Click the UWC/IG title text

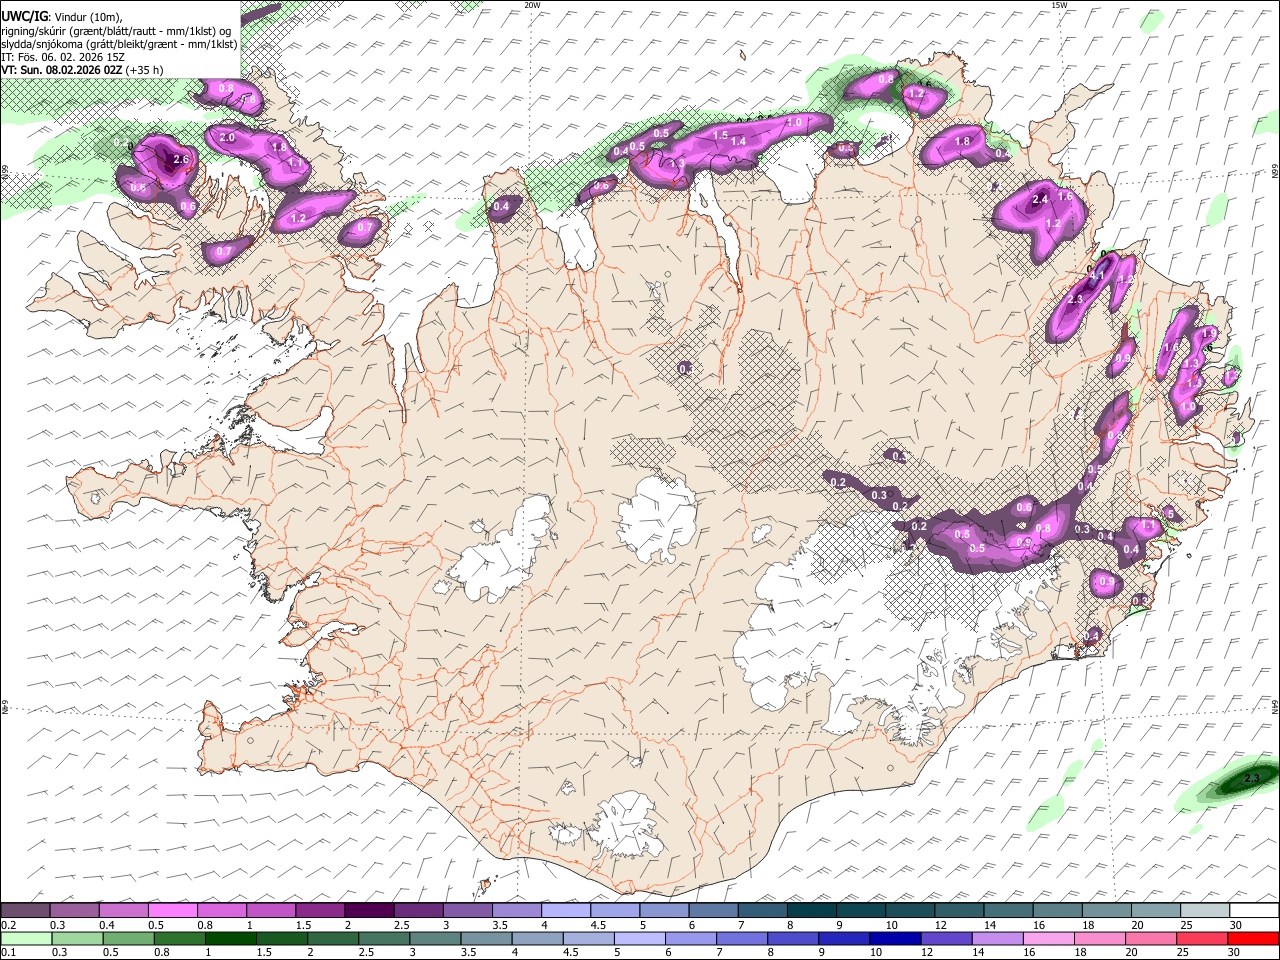(23, 16)
